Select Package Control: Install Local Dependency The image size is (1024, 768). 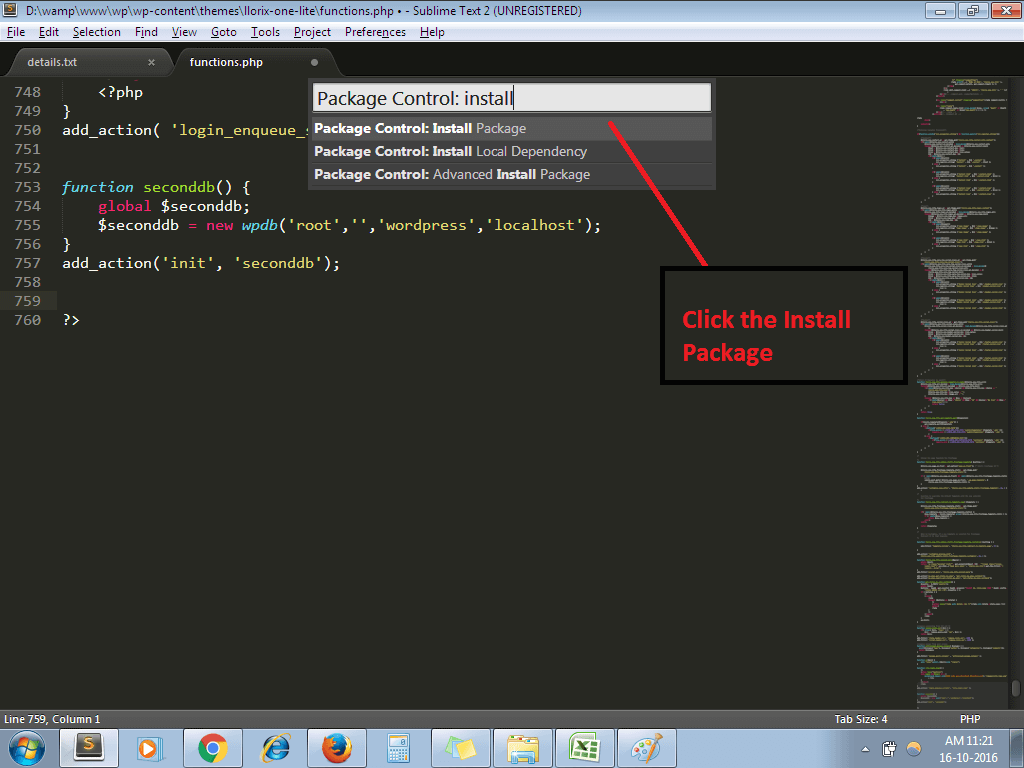[x=512, y=152]
